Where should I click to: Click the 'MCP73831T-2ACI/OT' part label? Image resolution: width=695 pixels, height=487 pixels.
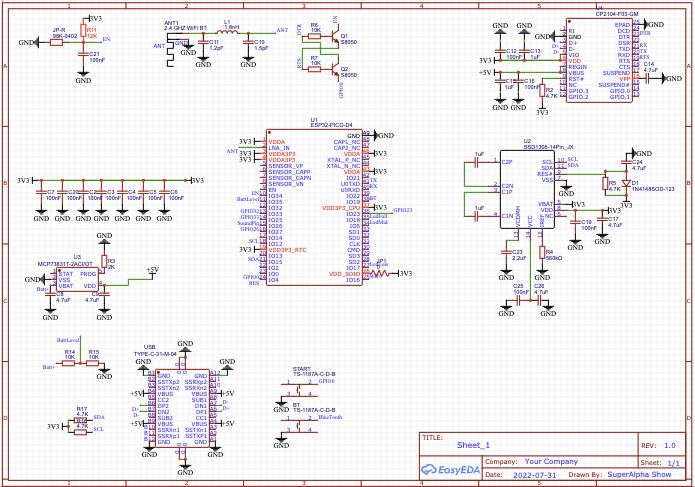pos(65,264)
